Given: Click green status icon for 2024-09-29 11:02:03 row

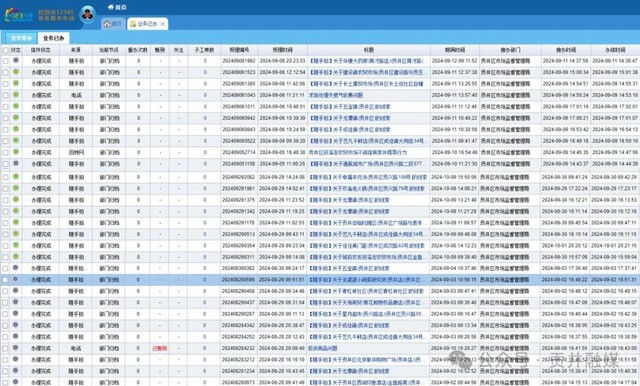Looking at the screenshot, I should tap(16, 222).
